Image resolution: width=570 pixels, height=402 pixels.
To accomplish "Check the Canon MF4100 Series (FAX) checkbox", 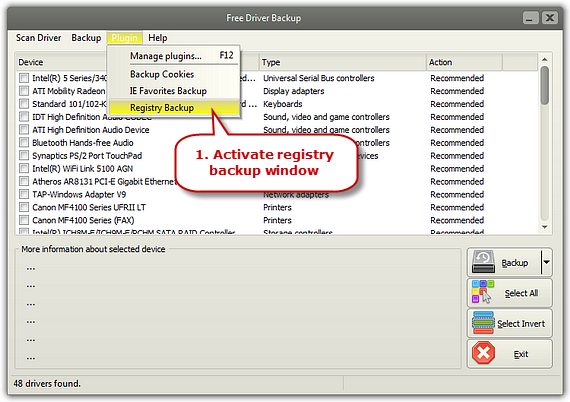I will [24, 220].
